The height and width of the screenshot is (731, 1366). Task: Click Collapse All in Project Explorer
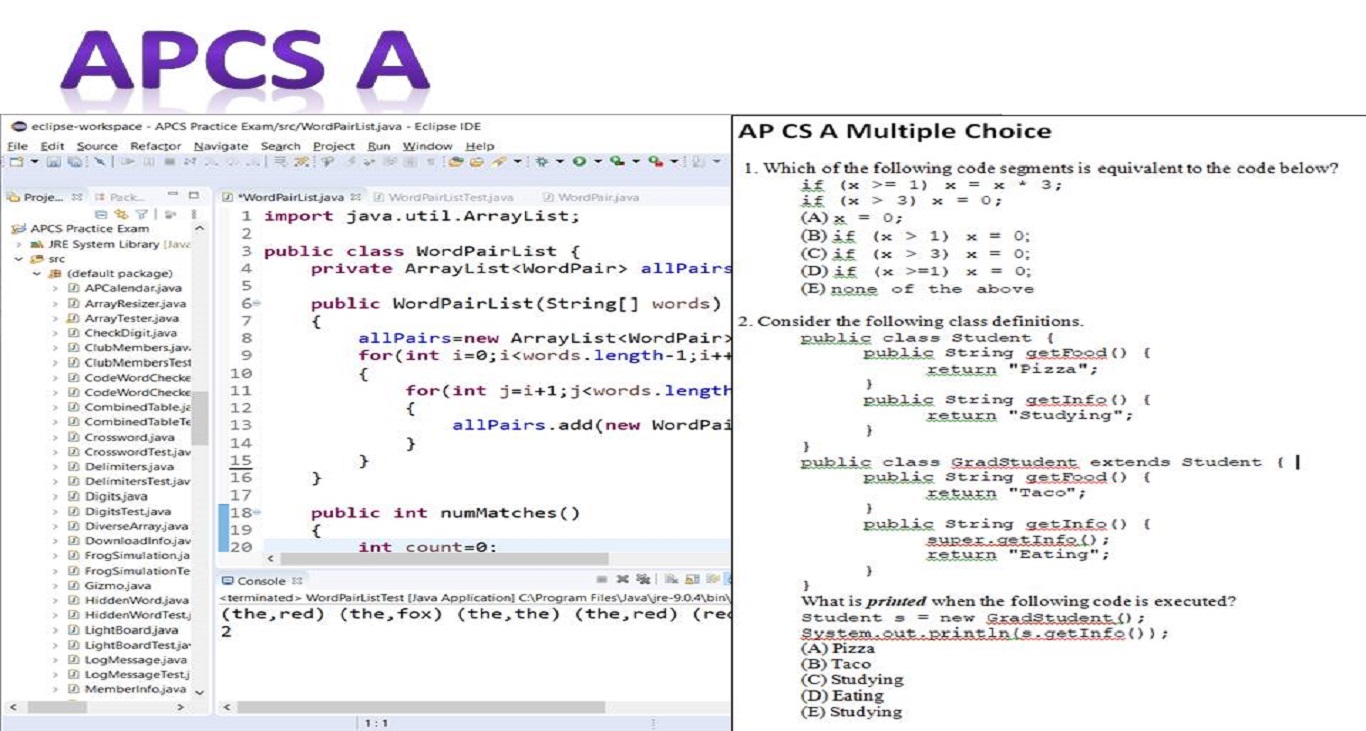[x=101, y=214]
